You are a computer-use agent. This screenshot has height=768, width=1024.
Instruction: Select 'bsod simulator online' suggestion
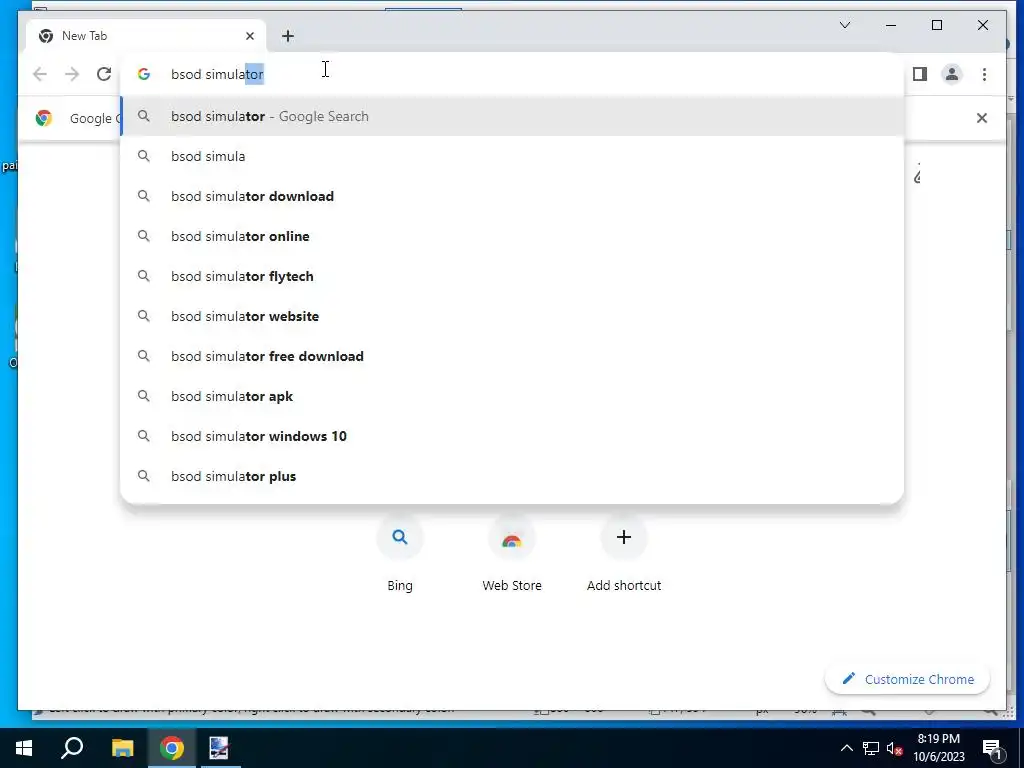point(512,236)
